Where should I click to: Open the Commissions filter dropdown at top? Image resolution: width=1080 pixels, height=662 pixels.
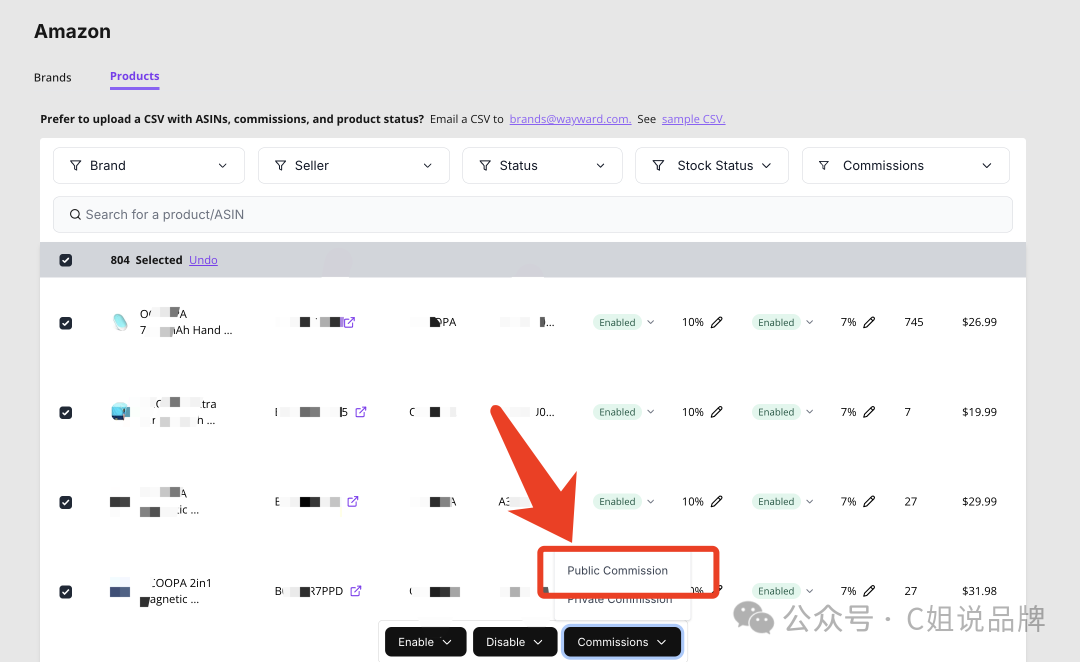click(x=905, y=166)
